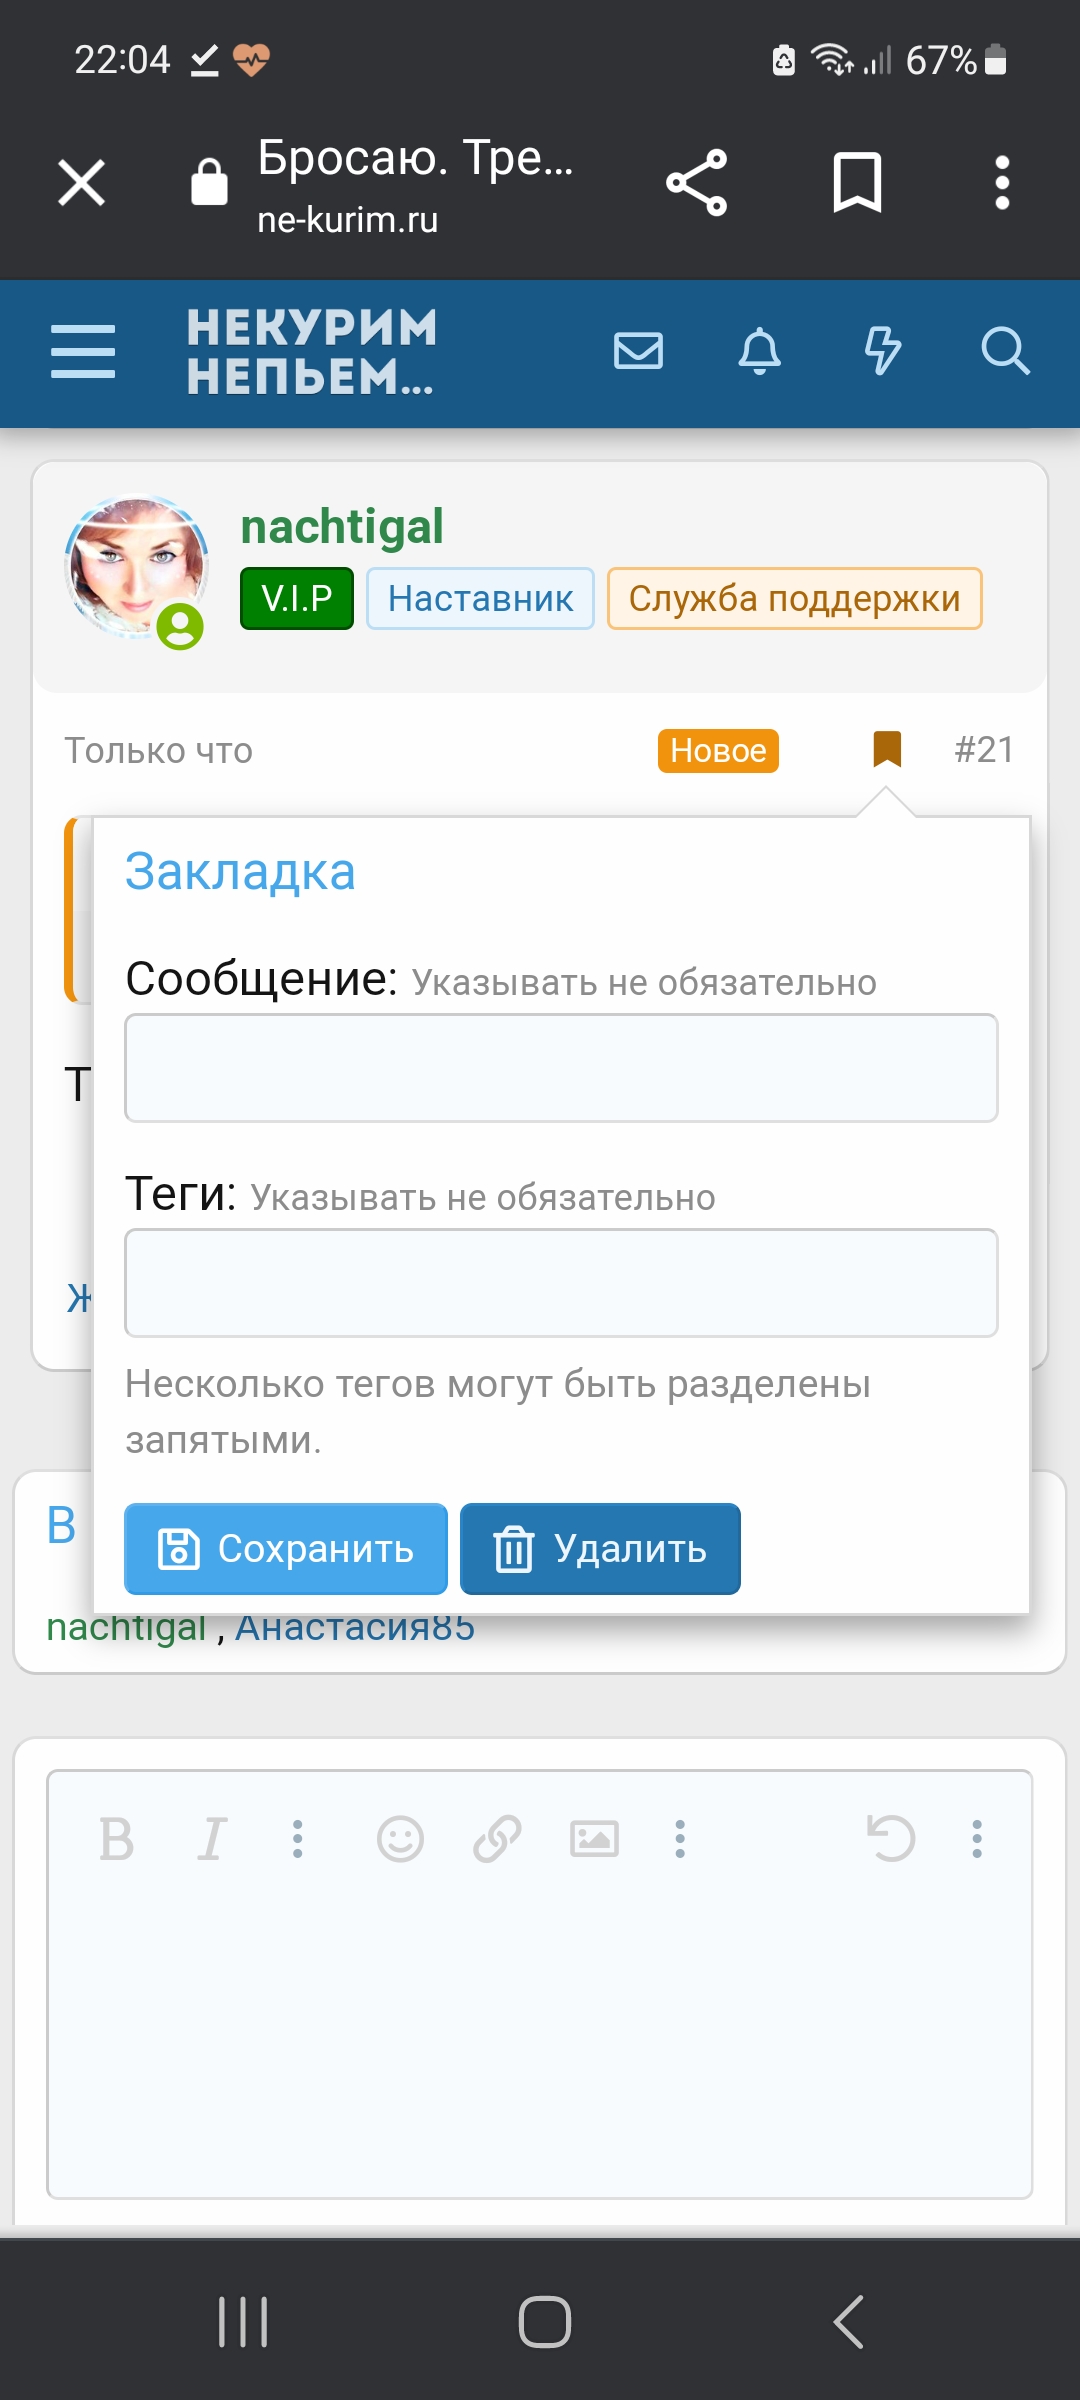
Task: Focus the Сообщение input field
Action: (x=561, y=1068)
